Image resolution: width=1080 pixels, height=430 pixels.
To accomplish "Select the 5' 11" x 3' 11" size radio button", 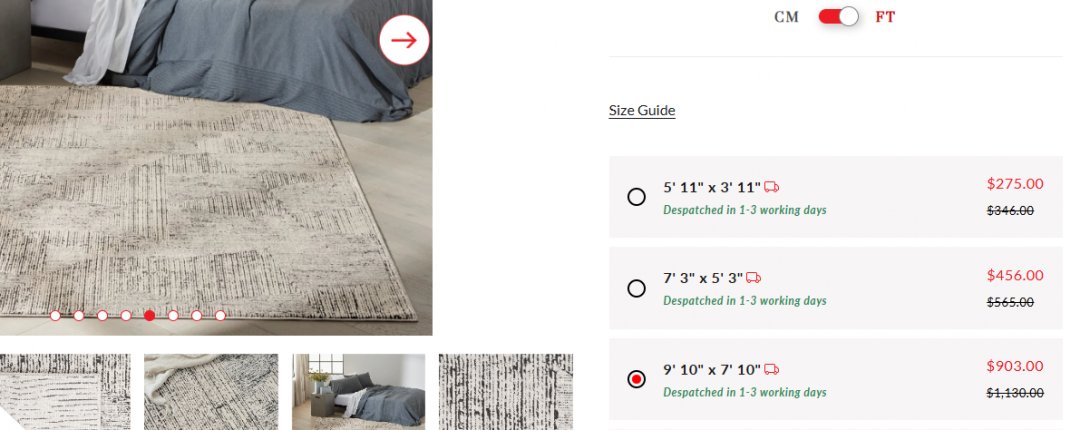I will point(636,197).
